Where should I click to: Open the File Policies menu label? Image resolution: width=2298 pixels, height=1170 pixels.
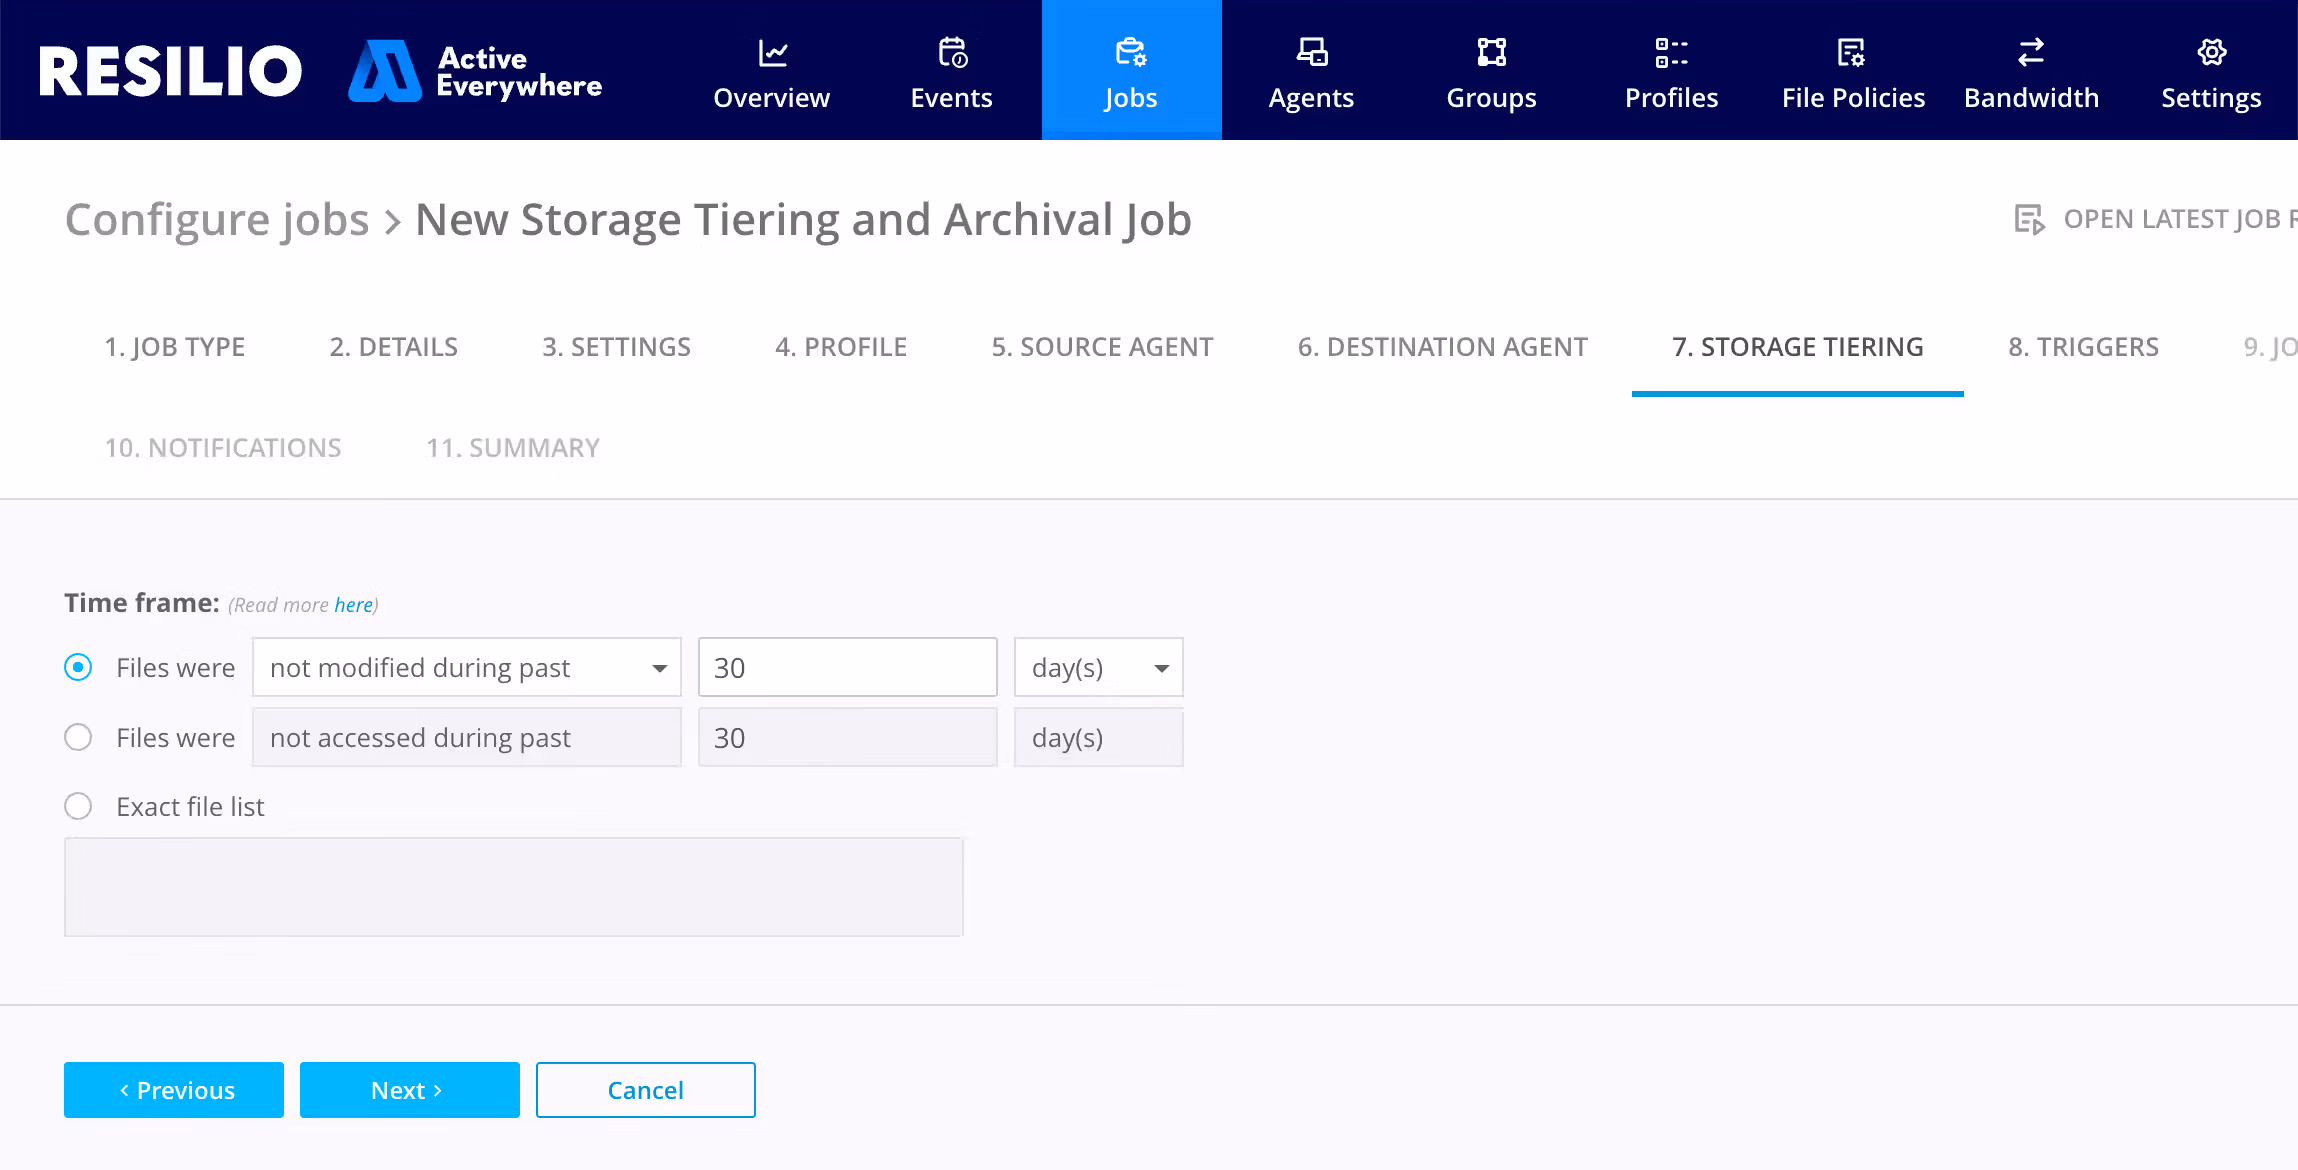click(x=1853, y=98)
